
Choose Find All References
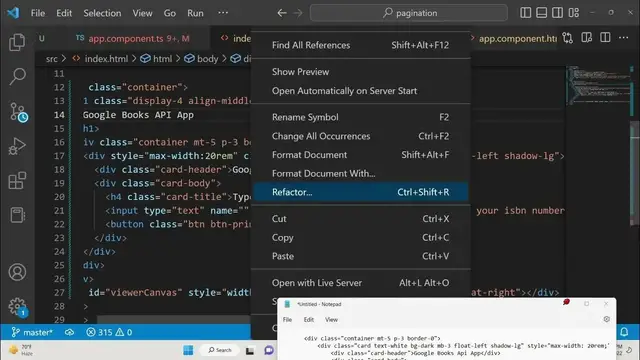[x=360, y=45]
